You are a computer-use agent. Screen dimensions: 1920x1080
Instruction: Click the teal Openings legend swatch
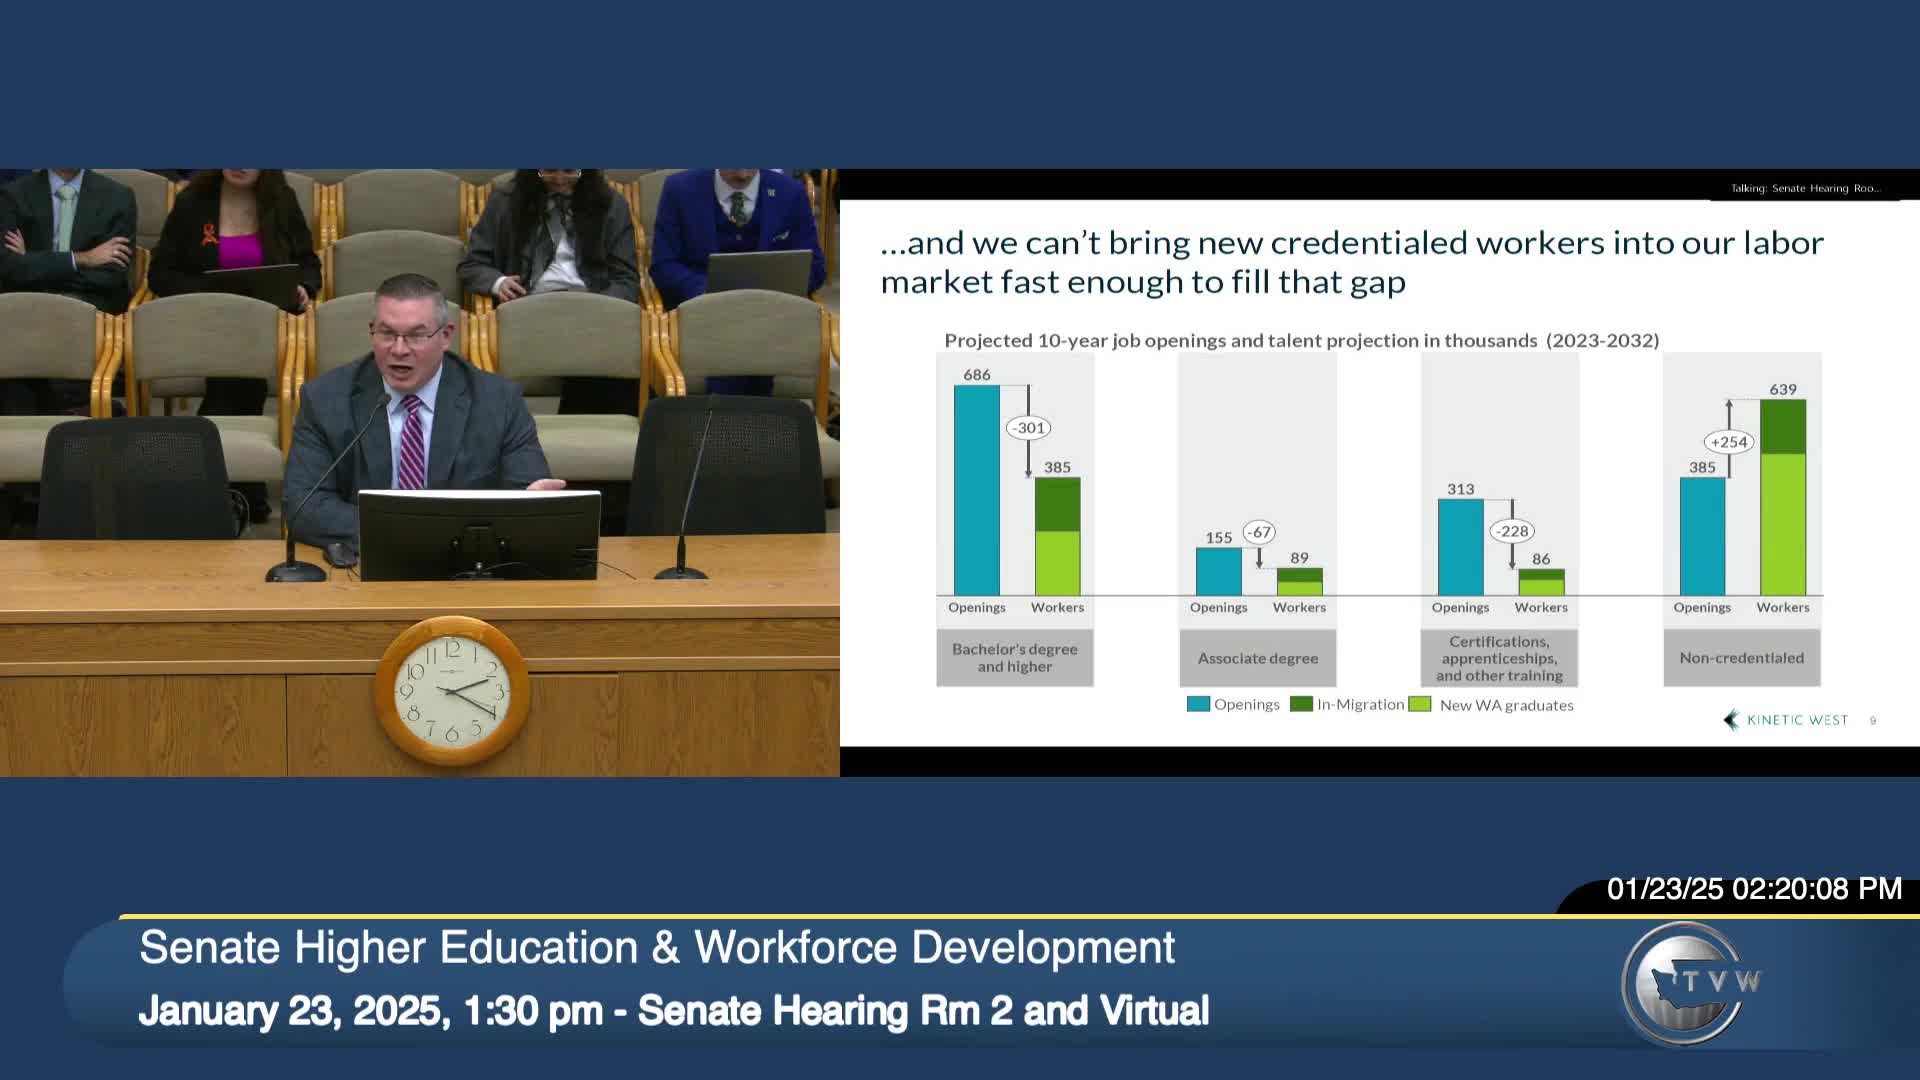click(x=1198, y=704)
